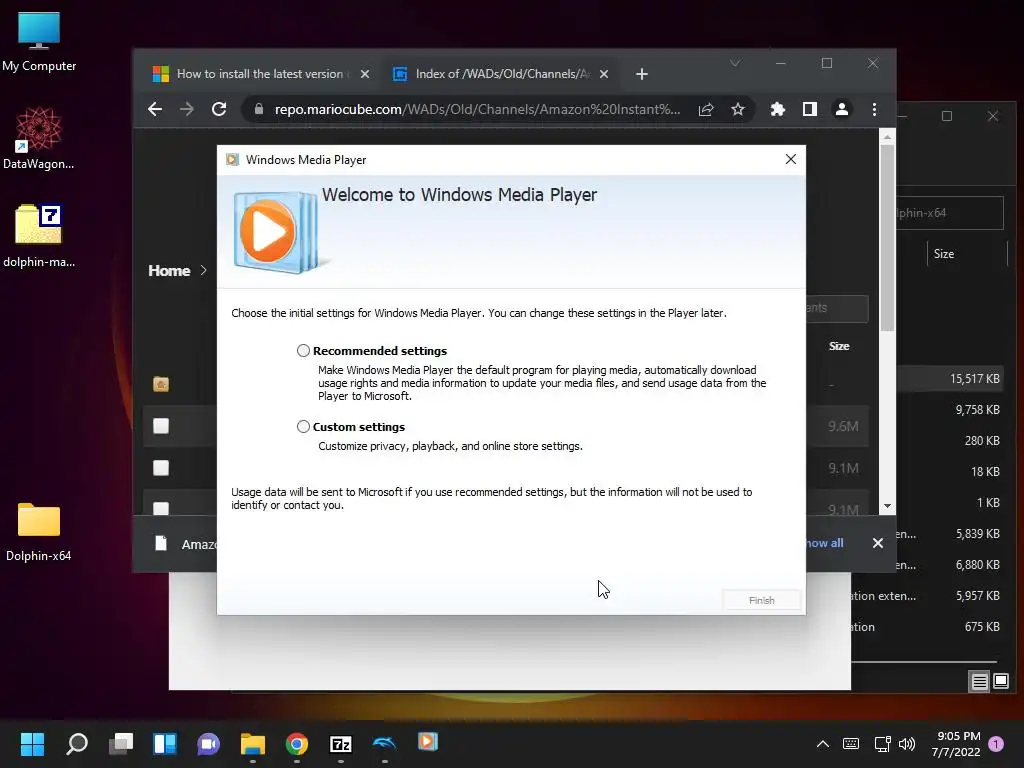Click Size column header in File Explorer
The width and height of the screenshot is (1024, 768).
[944, 253]
